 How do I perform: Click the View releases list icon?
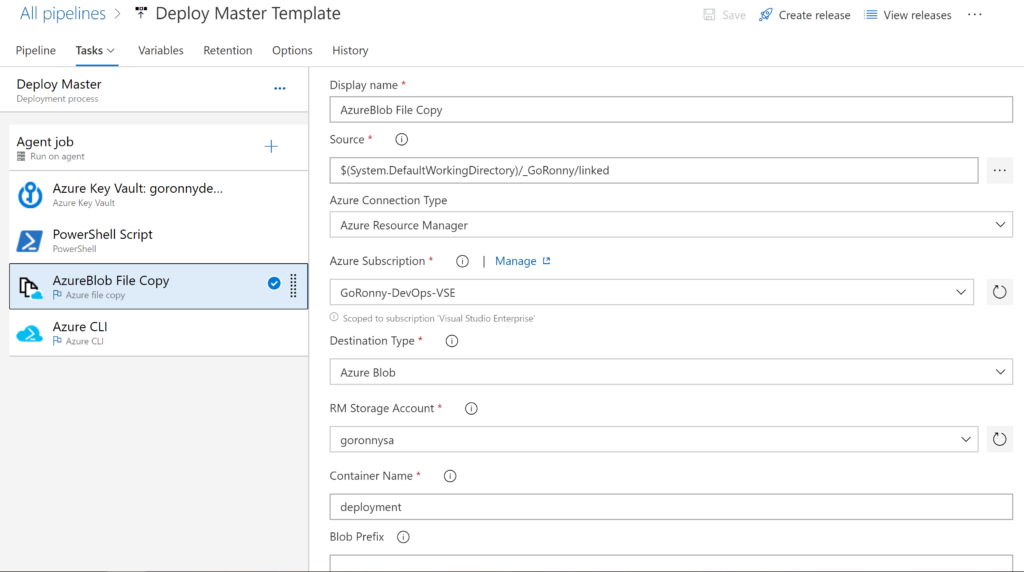pos(871,14)
